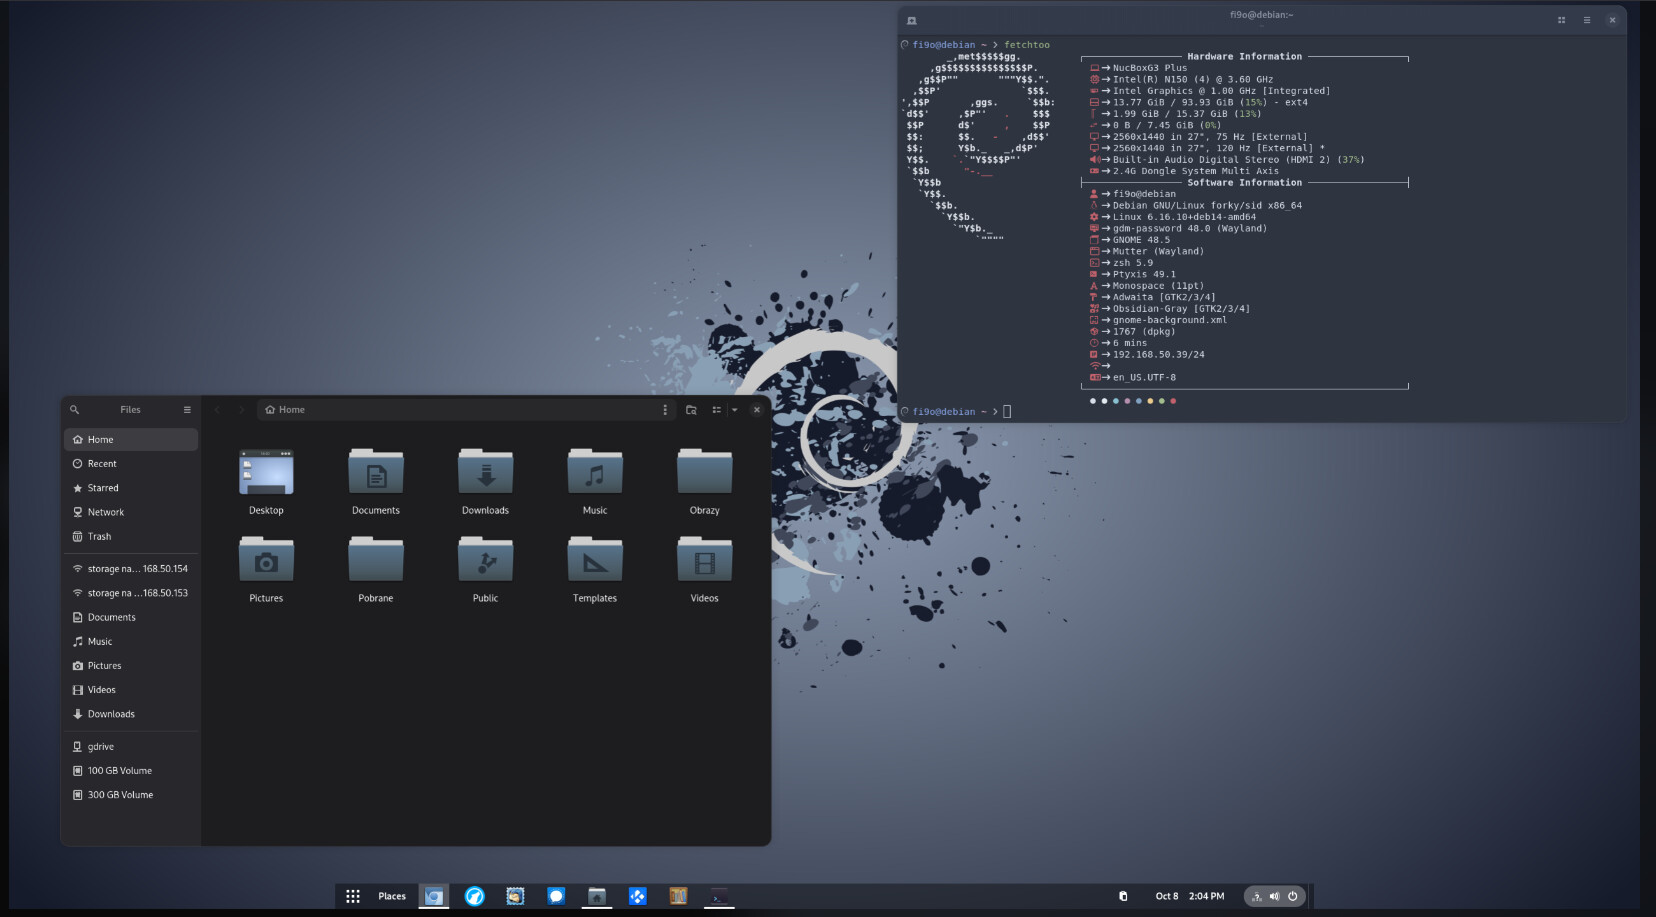
Task: Open terminal hamburger menu
Action: (1586, 20)
